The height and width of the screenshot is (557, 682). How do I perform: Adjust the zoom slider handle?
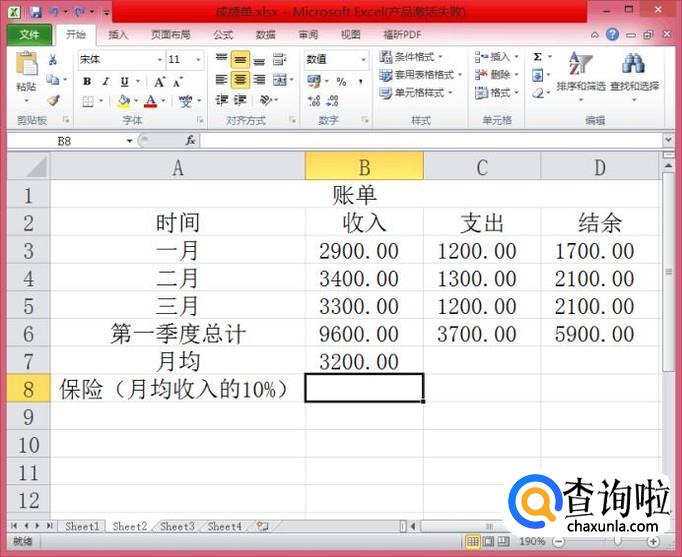618,541
